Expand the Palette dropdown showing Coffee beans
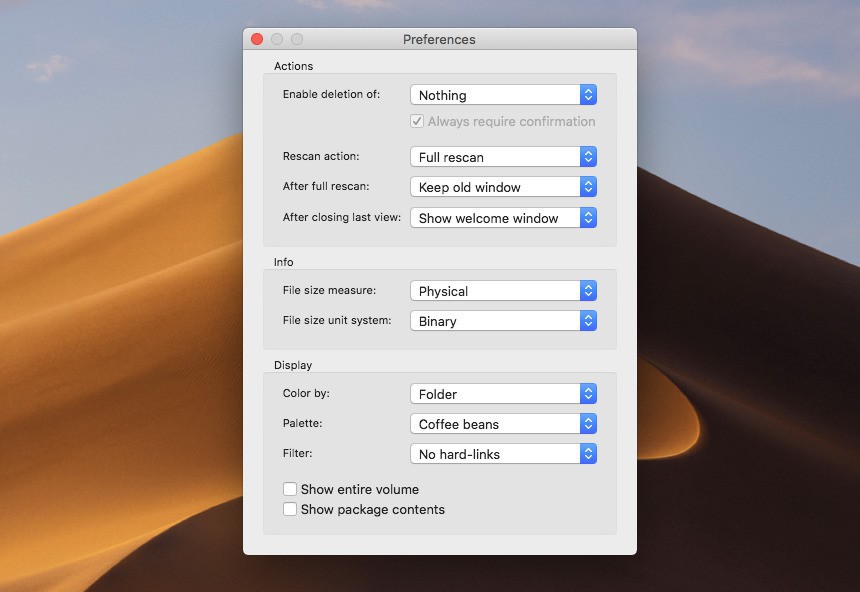This screenshot has width=860, height=592. tap(504, 424)
